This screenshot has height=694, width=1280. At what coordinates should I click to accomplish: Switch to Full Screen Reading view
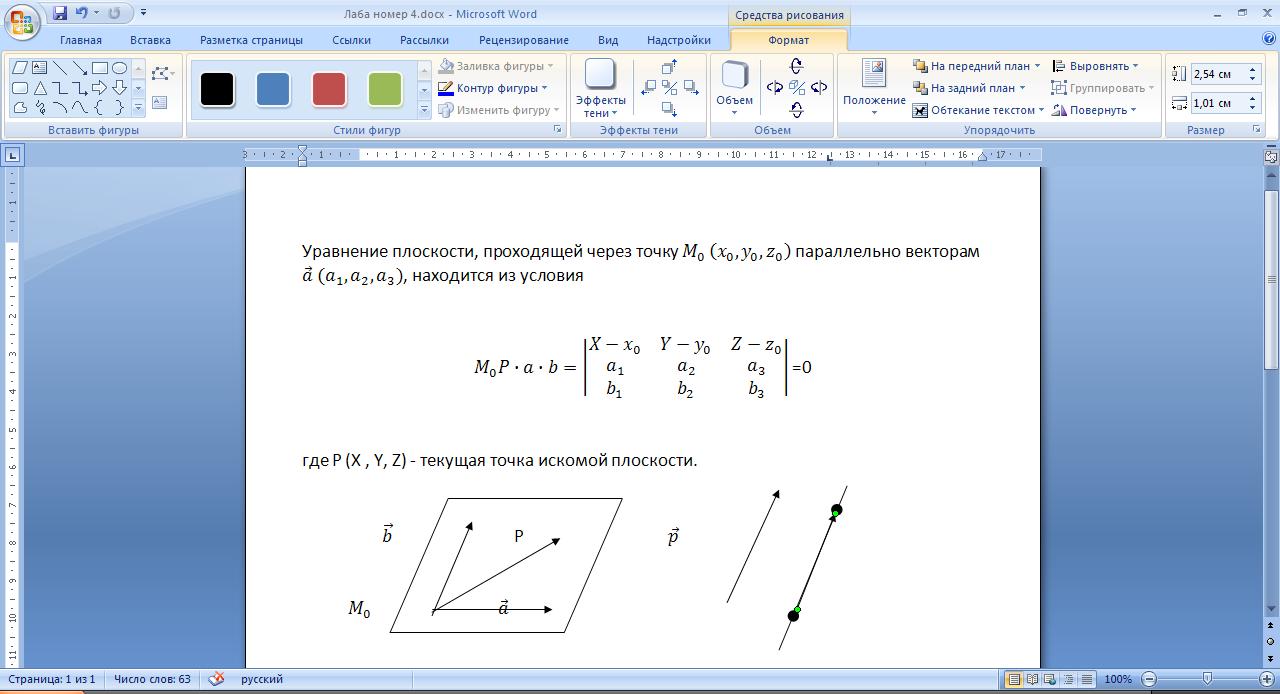1032,679
